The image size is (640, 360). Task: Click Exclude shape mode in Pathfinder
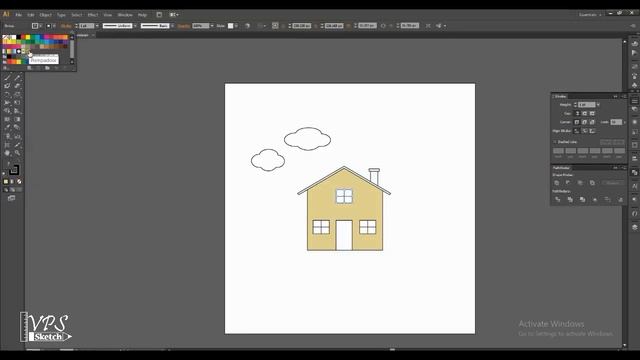pyautogui.click(x=592, y=183)
